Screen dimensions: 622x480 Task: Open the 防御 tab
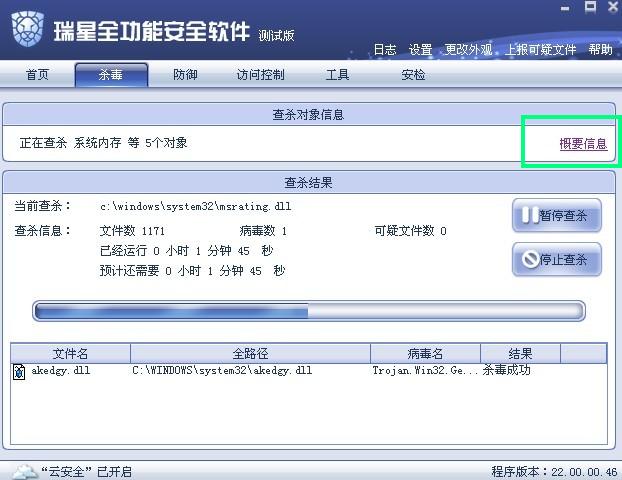point(185,74)
